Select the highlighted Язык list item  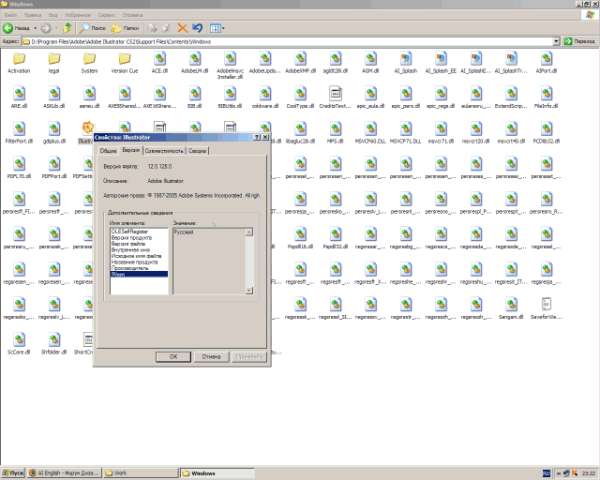(x=139, y=274)
